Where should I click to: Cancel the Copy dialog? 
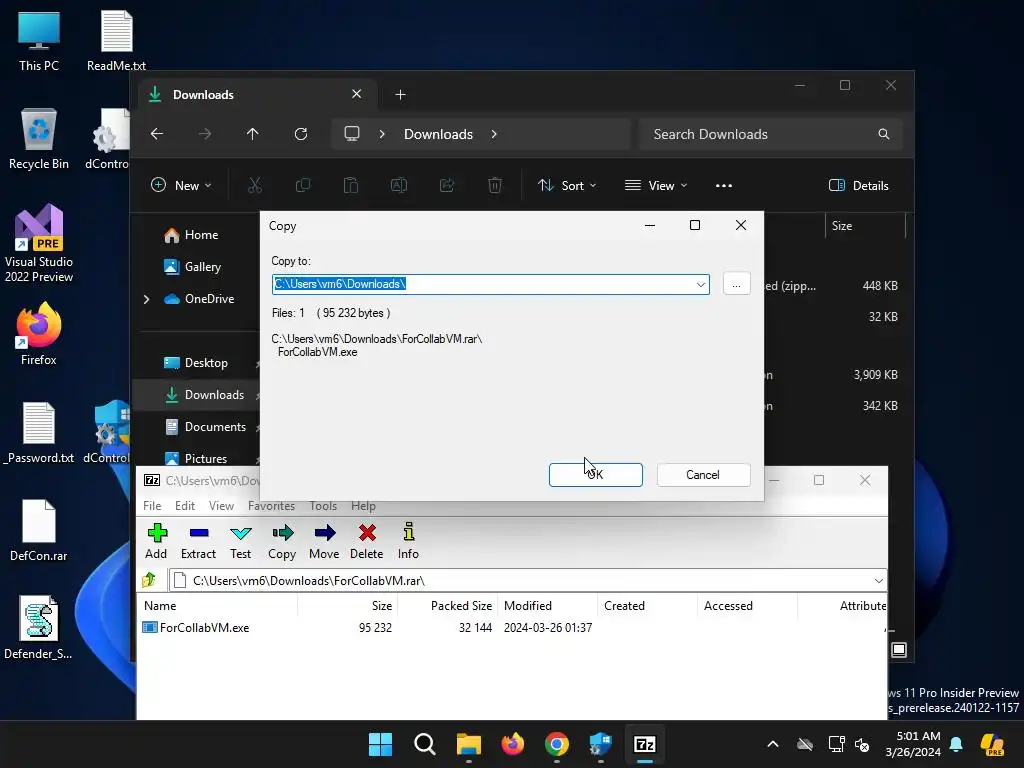(x=703, y=475)
